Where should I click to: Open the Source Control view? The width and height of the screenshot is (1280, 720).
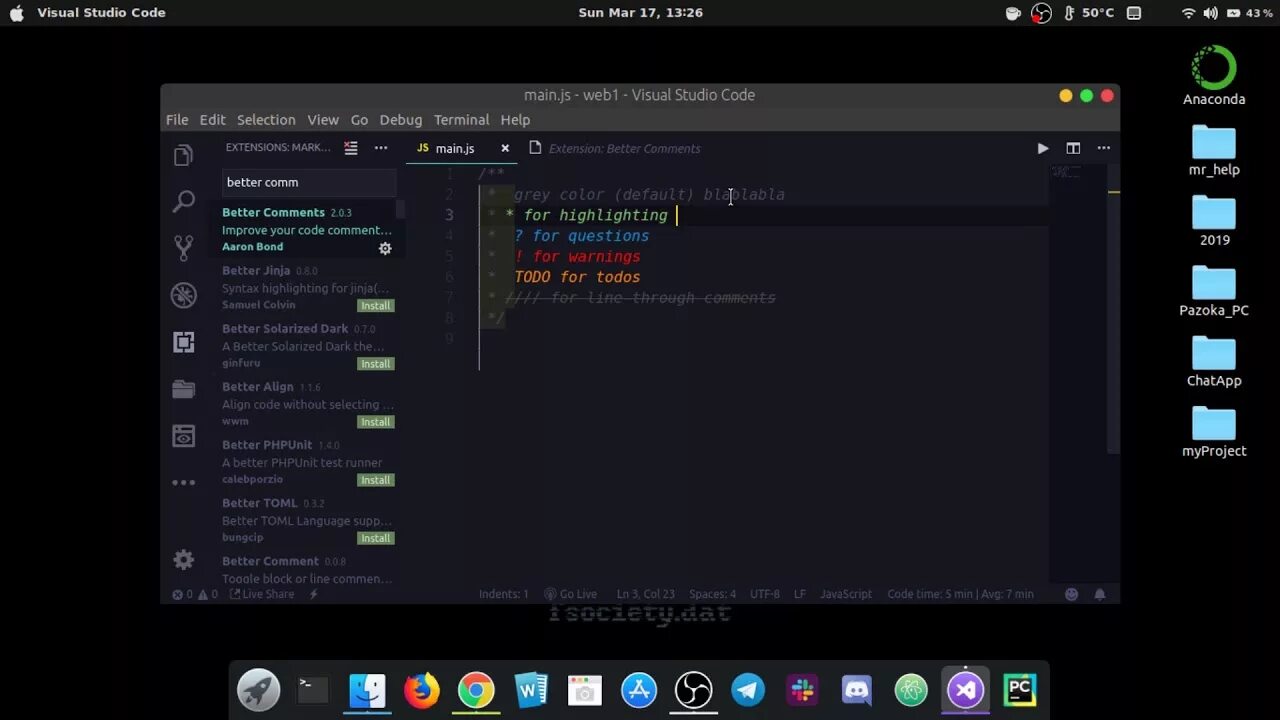point(183,248)
